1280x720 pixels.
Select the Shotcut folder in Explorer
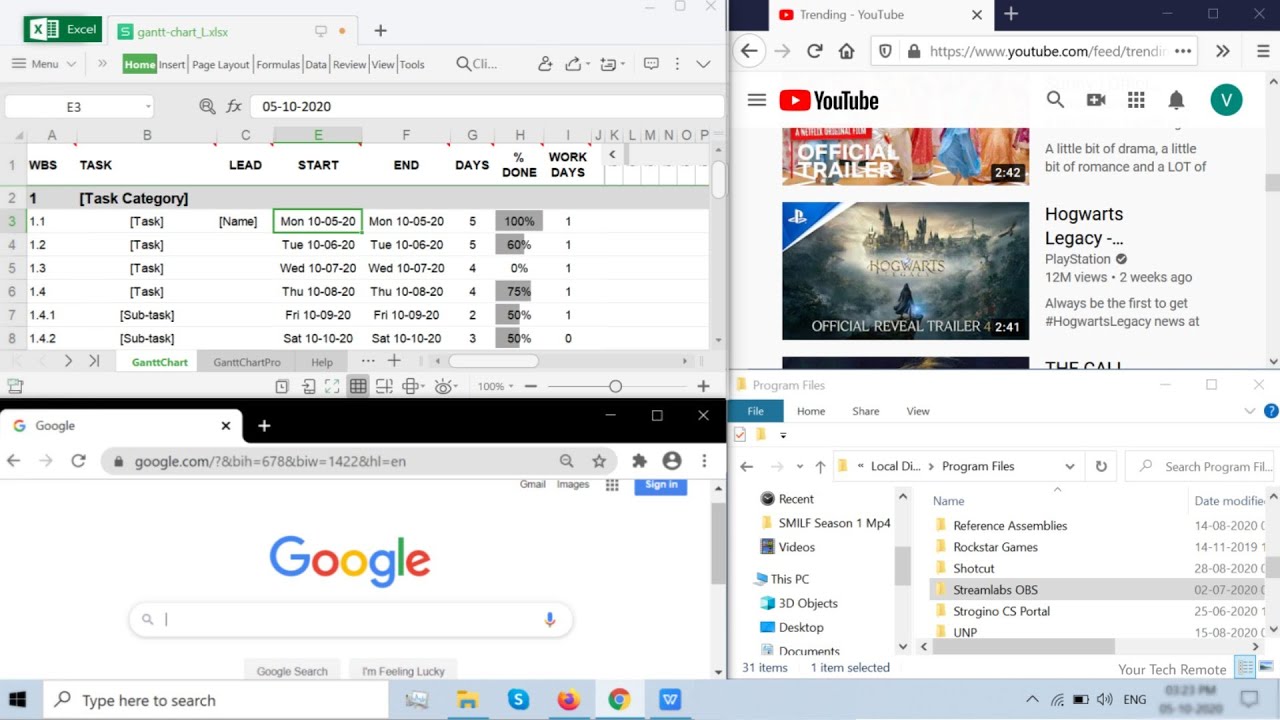pos(973,568)
